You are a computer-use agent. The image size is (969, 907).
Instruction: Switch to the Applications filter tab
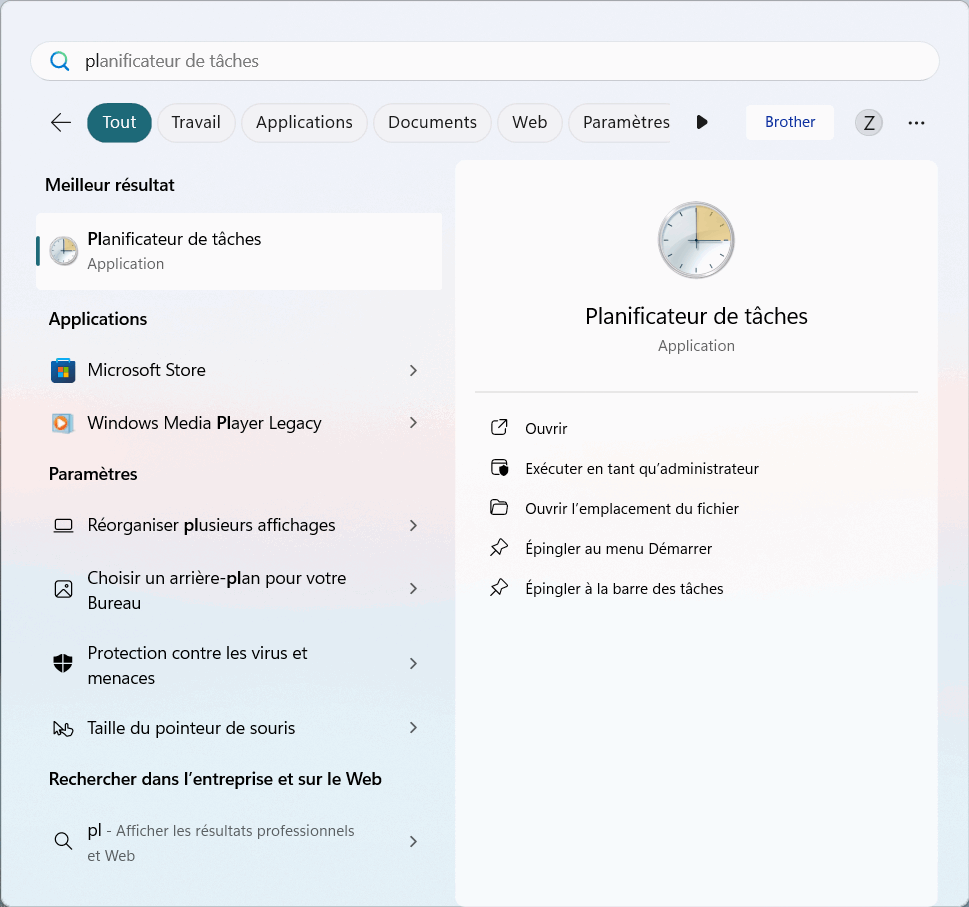point(304,122)
